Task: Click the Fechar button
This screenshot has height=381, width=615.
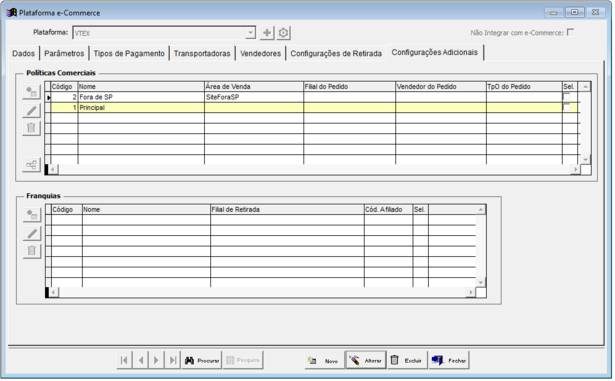Action: pyautogui.click(x=449, y=360)
